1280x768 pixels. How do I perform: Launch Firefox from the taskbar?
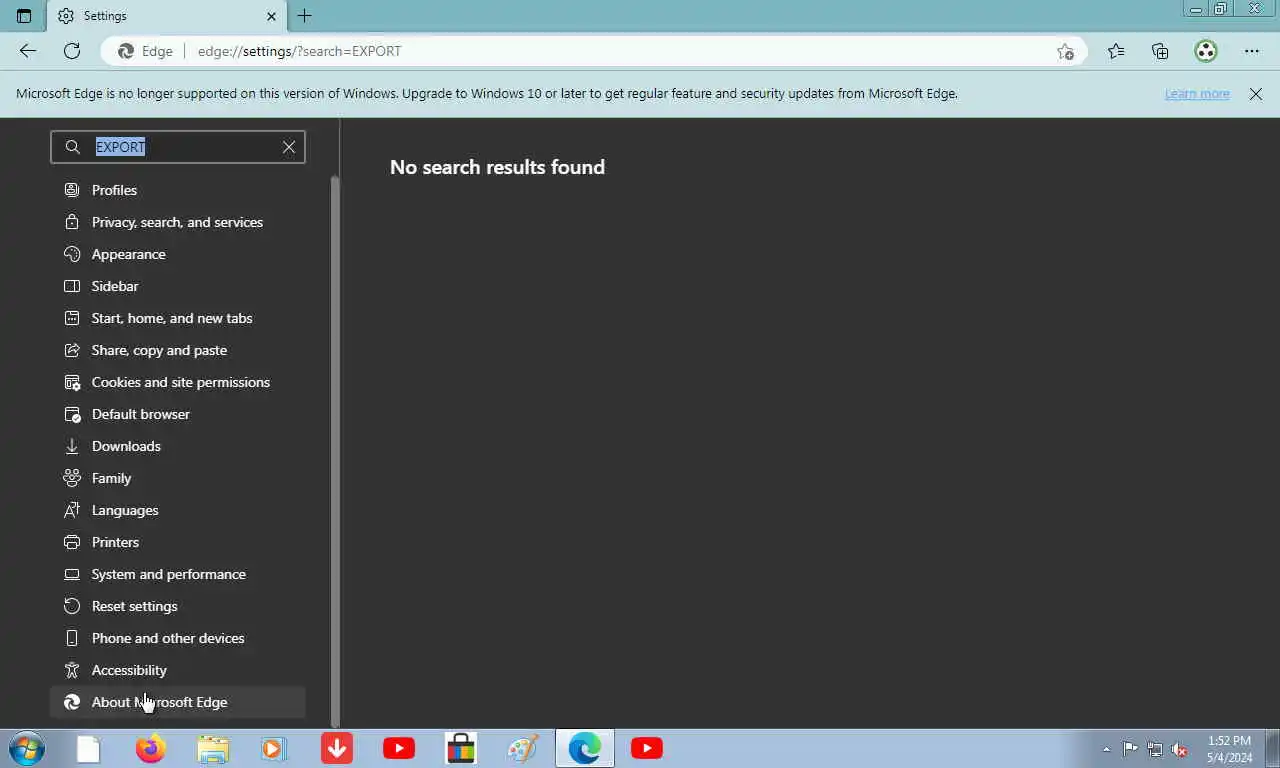coord(151,748)
